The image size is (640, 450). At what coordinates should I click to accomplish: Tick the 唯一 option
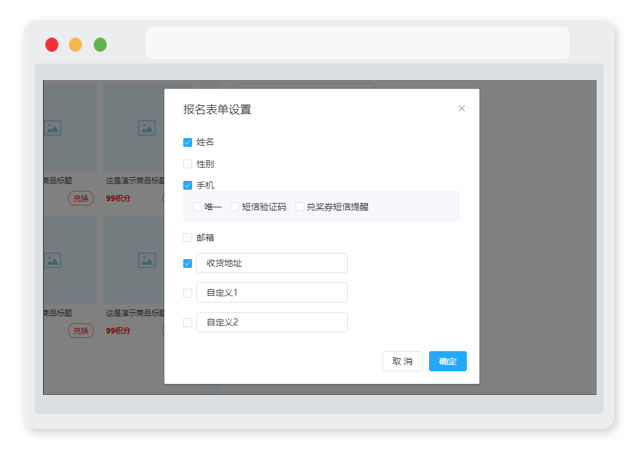point(197,207)
